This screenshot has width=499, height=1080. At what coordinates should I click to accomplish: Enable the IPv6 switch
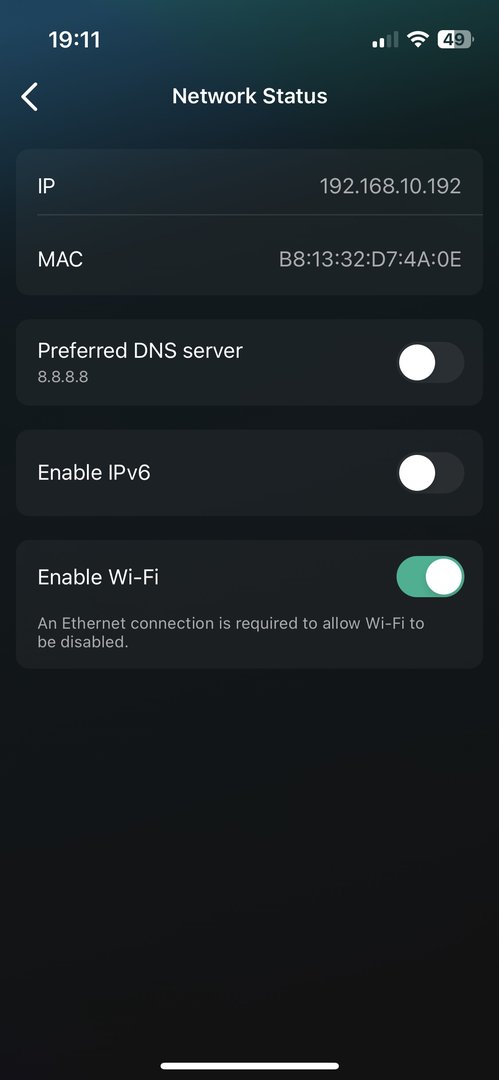(x=430, y=472)
